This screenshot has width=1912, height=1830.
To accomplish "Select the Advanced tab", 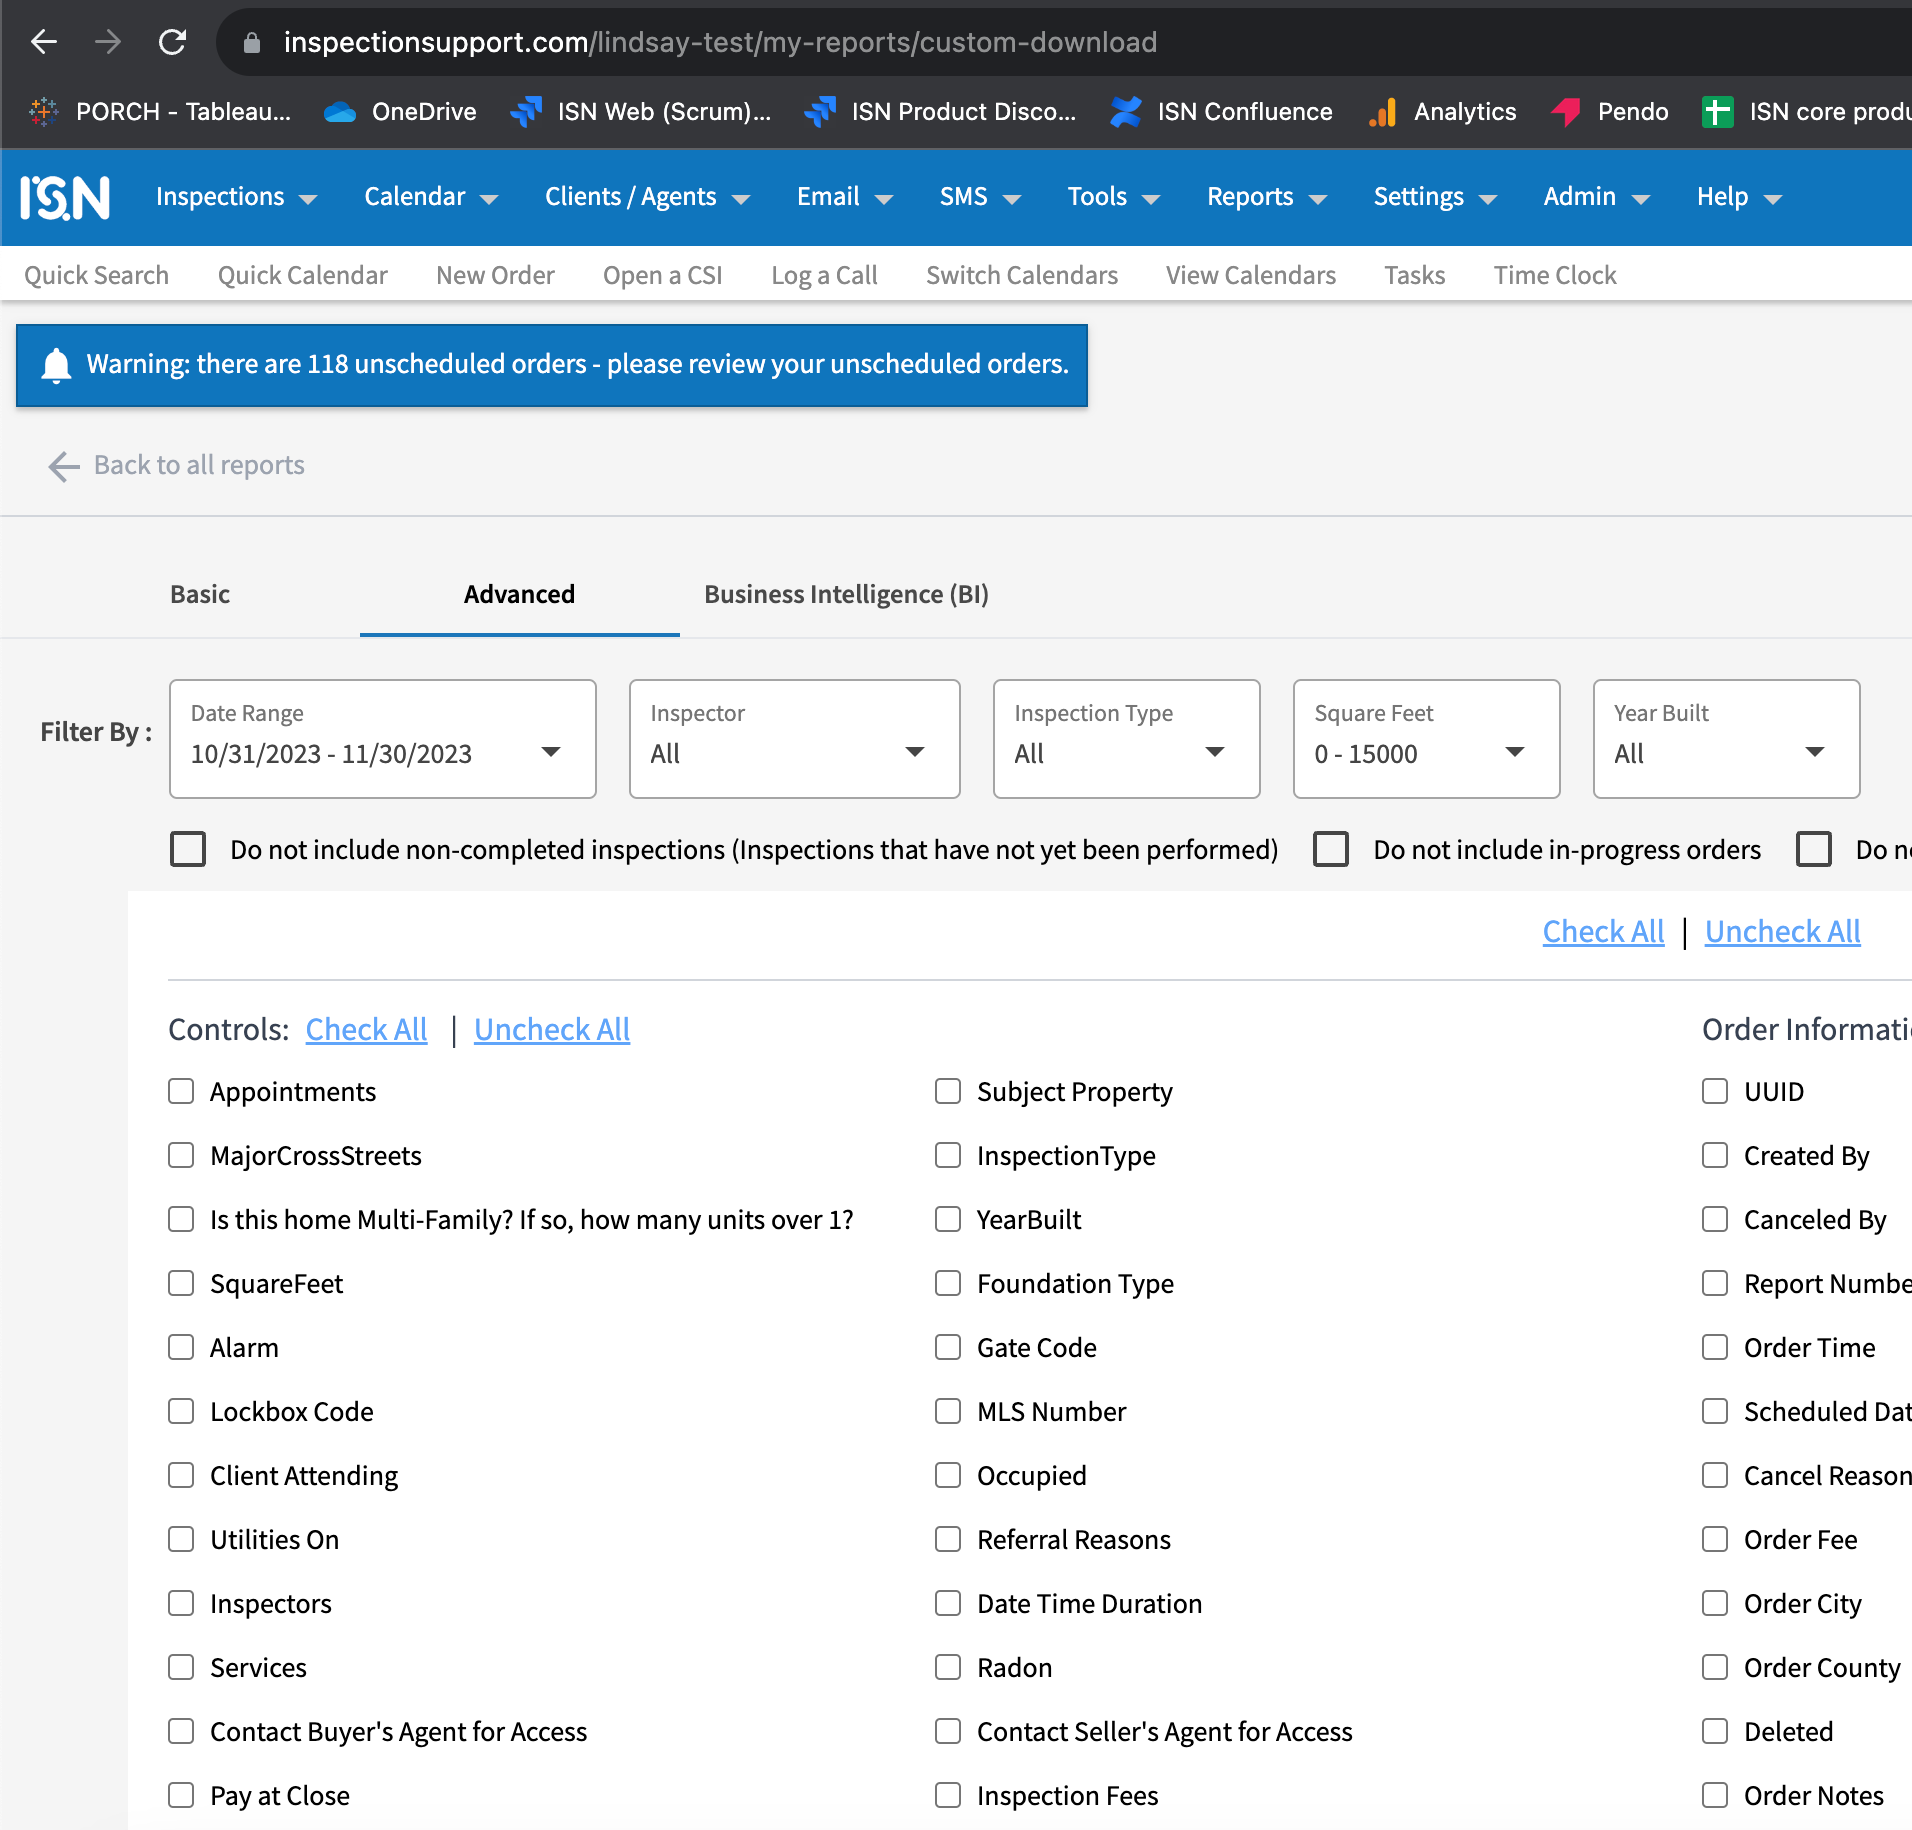I will coord(520,594).
